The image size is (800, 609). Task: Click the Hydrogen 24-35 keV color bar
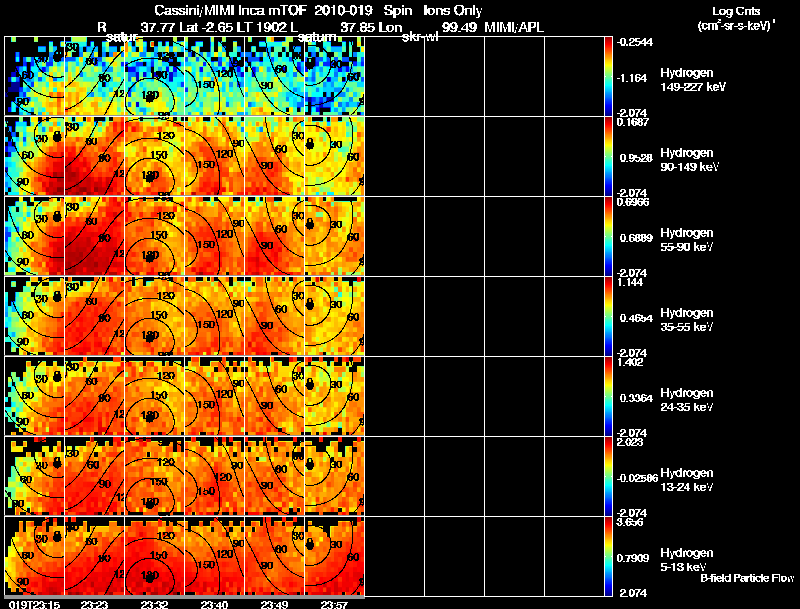[608, 396]
